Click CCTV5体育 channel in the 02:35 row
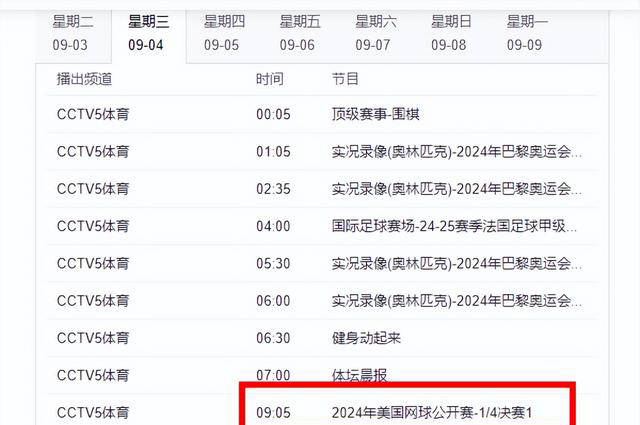This screenshot has height=425, width=640. 93,189
